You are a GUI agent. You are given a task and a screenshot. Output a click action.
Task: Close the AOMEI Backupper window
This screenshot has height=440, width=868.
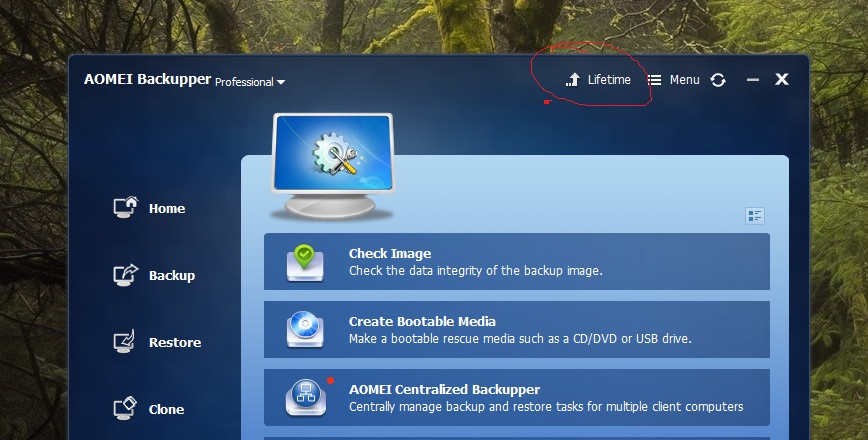782,79
